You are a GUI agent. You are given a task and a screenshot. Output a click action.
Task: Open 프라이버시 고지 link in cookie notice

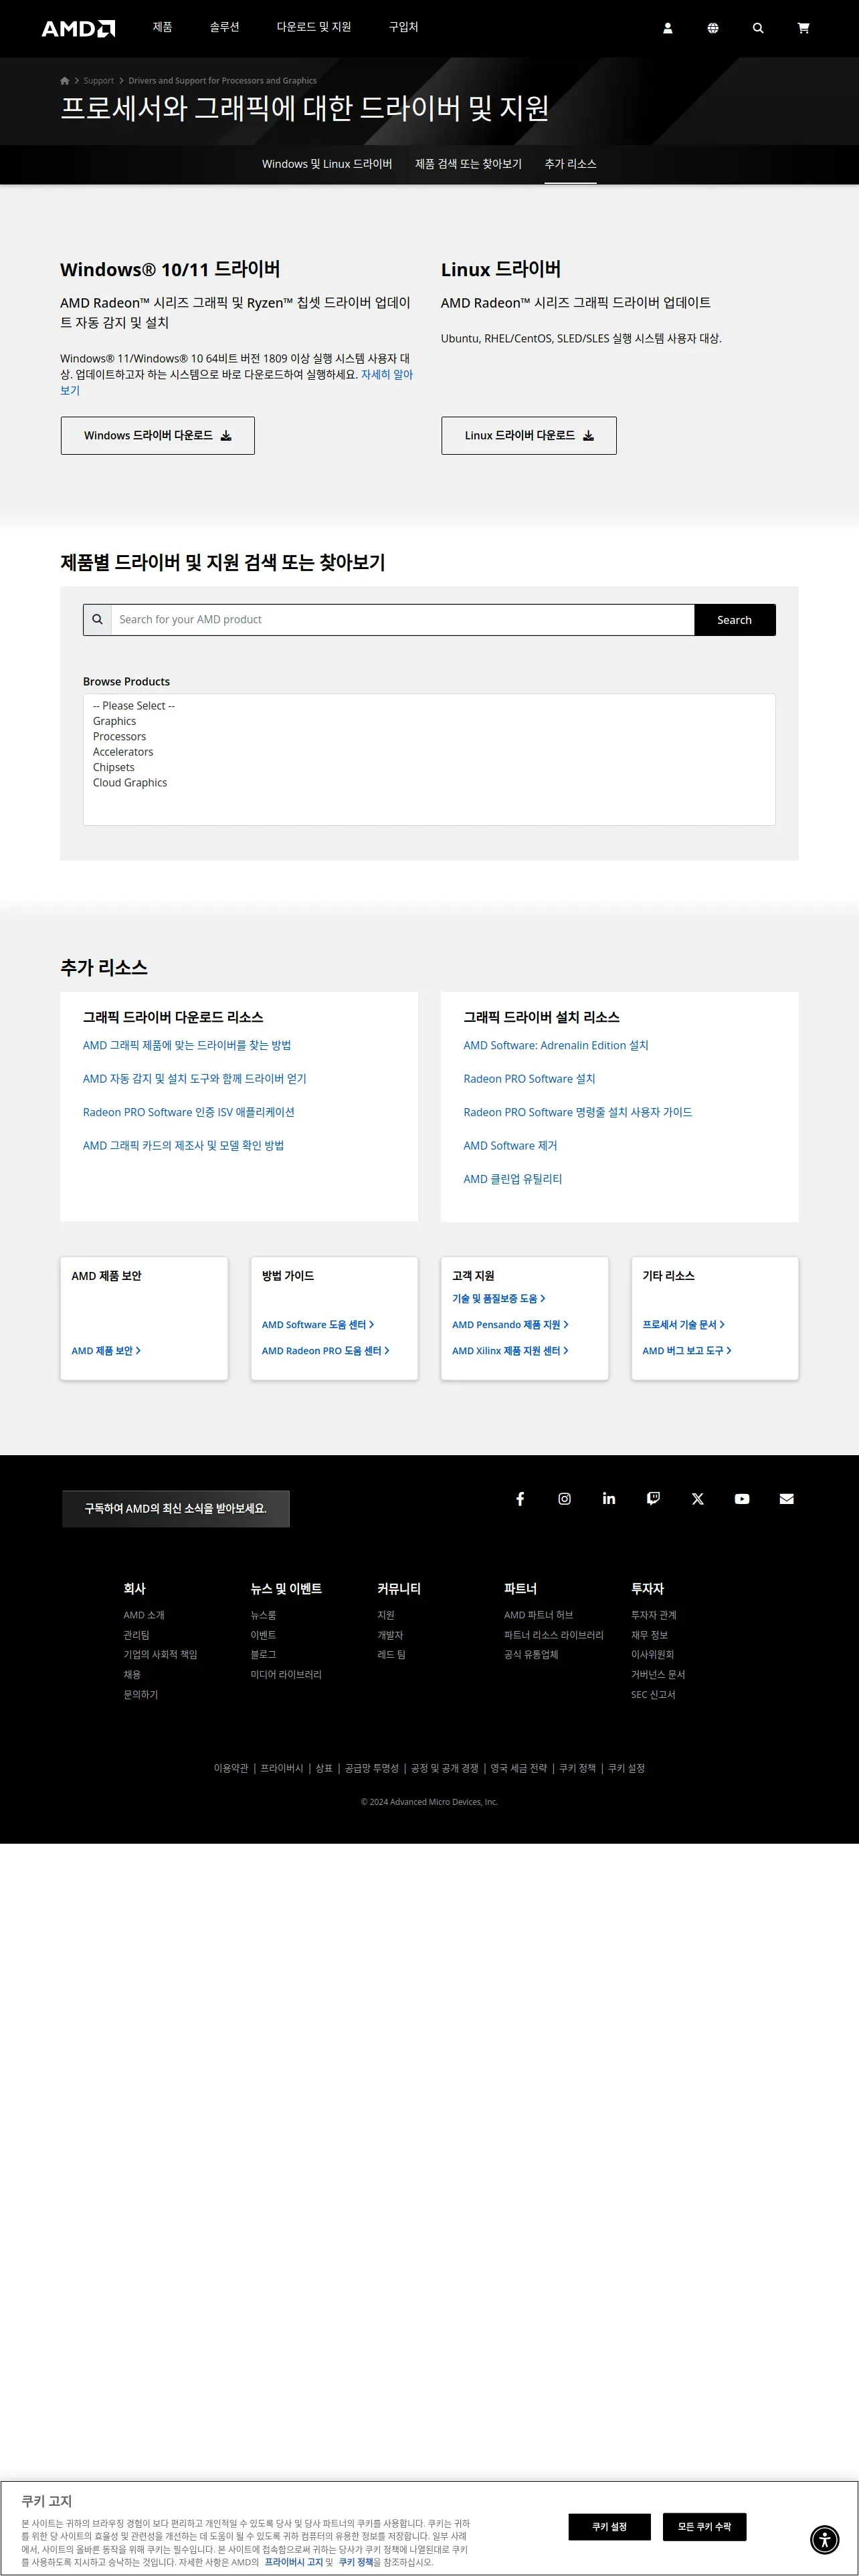[x=293, y=2562]
